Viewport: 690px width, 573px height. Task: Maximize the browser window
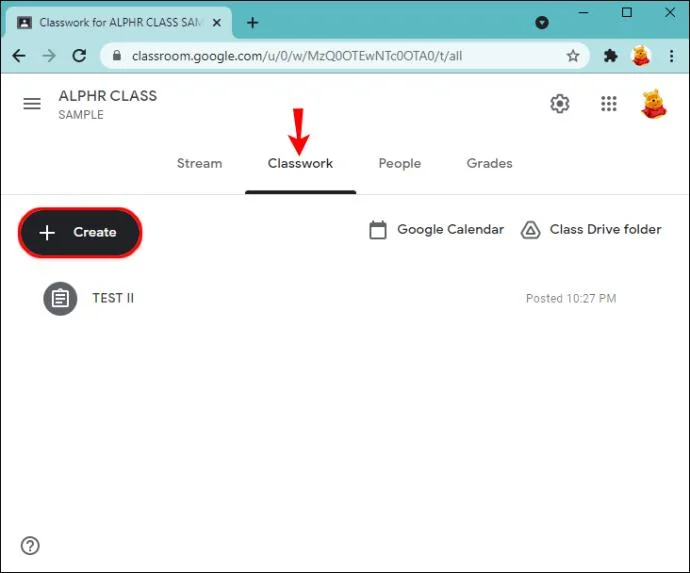627,12
